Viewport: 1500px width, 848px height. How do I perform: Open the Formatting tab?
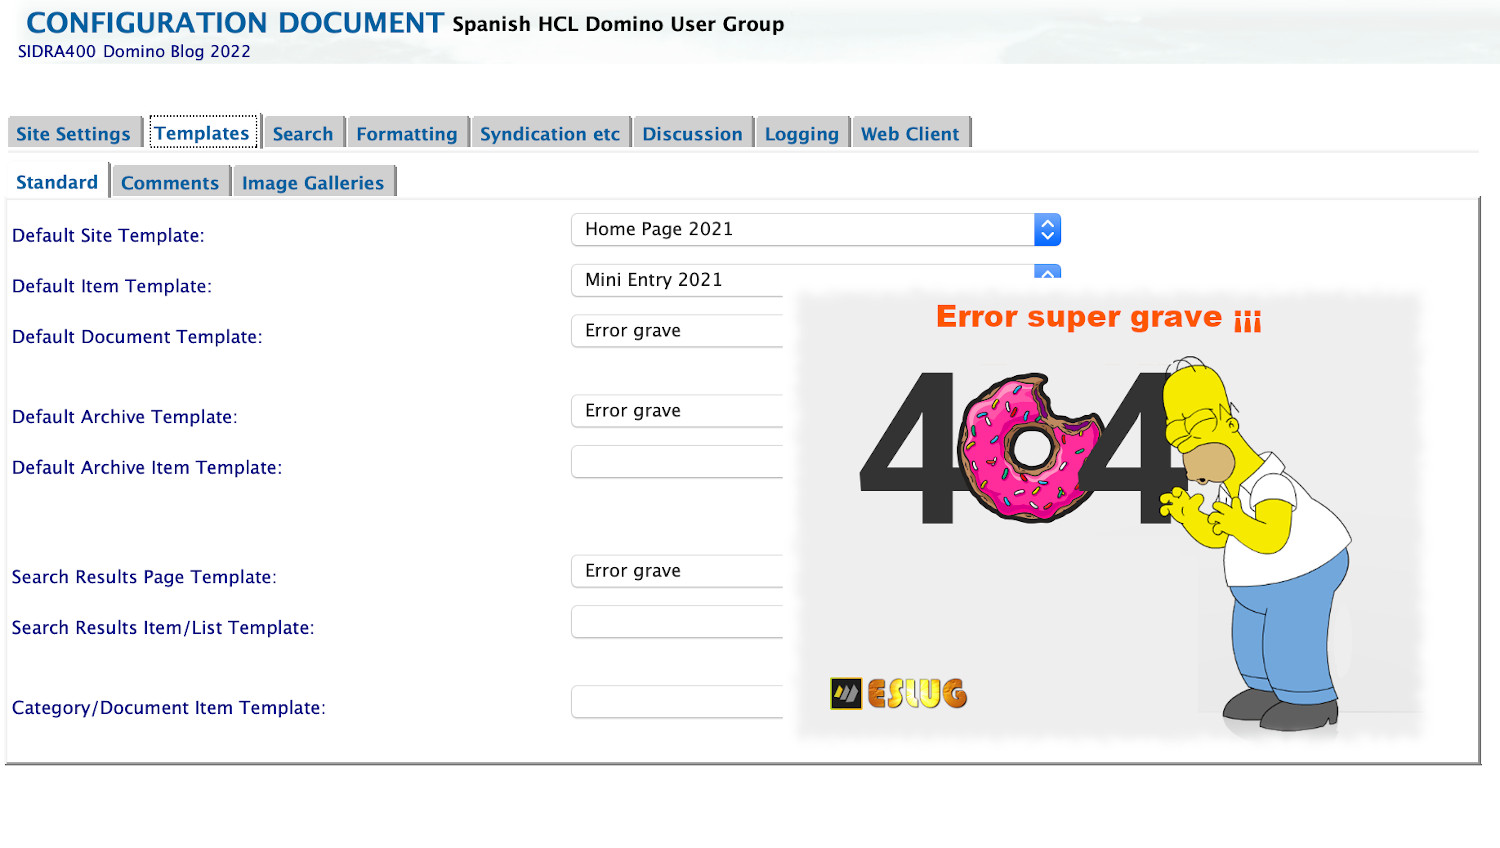point(407,133)
